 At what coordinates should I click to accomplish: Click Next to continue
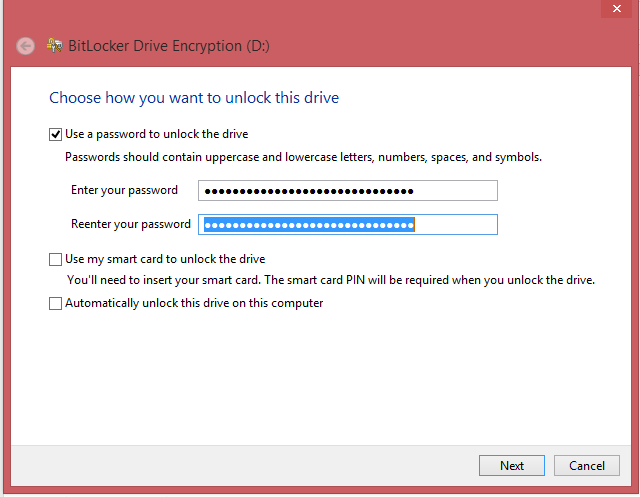click(512, 466)
